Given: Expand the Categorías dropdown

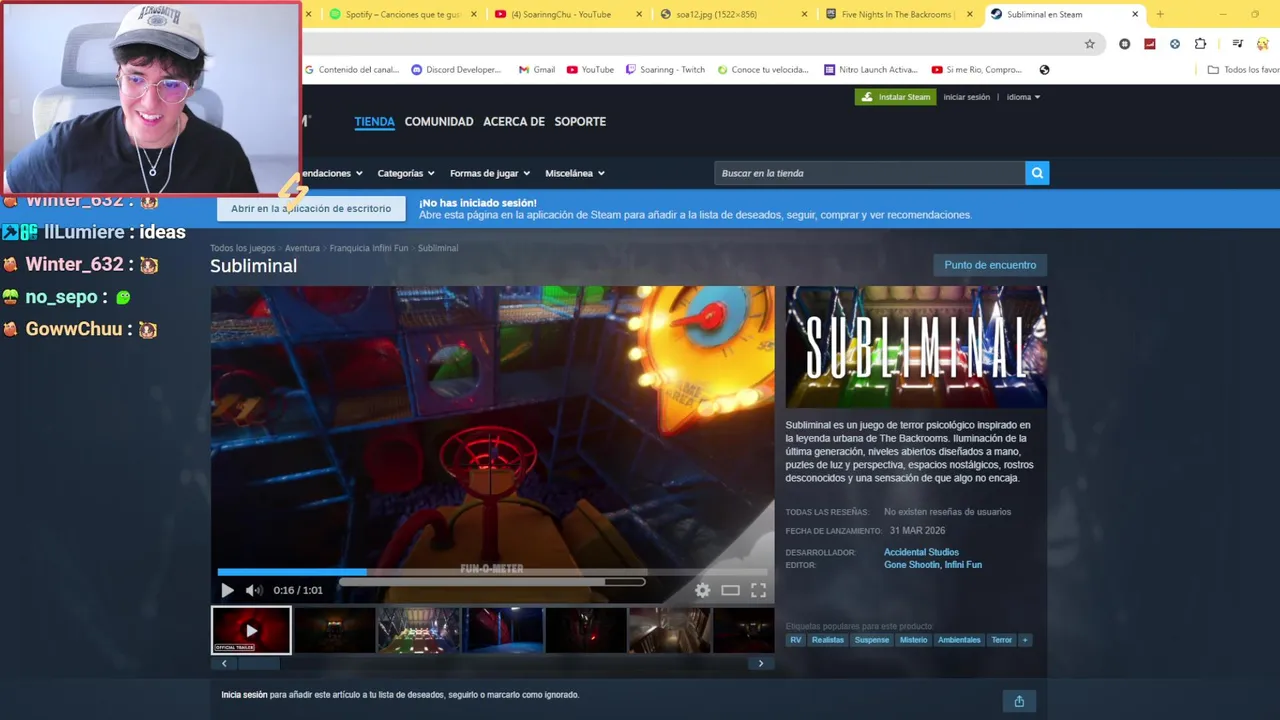Looking at the screenshot, I should point(406,173).
